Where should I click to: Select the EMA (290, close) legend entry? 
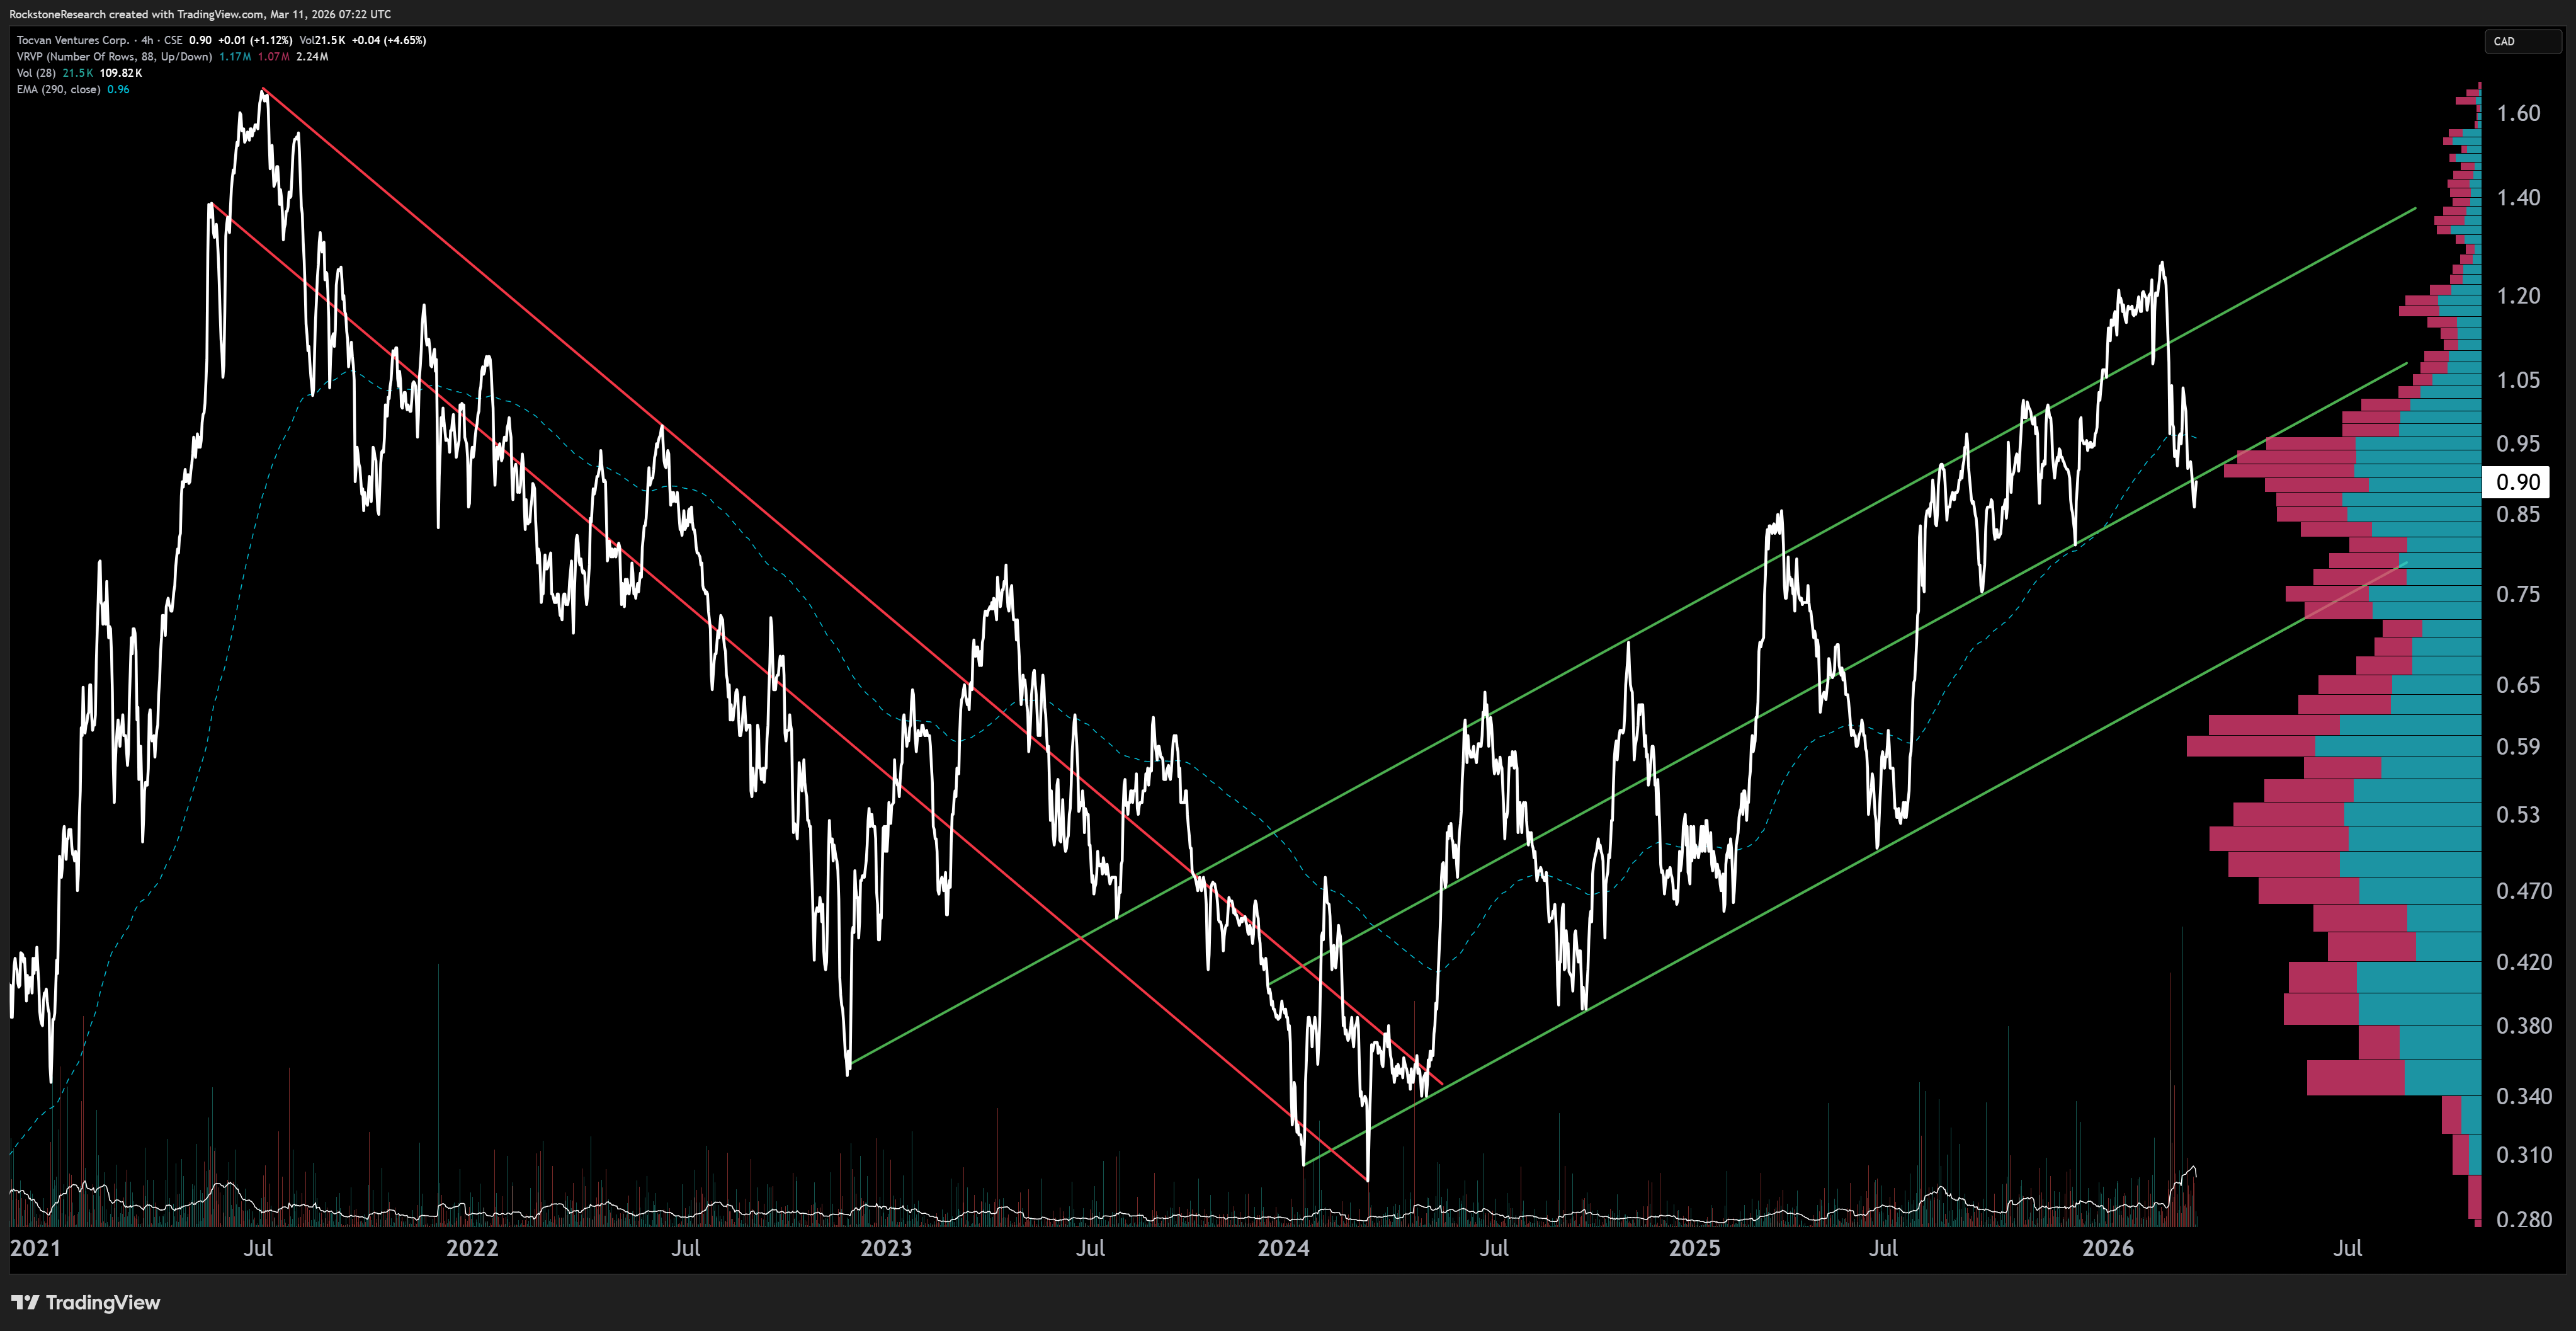[x=58, y=89]
